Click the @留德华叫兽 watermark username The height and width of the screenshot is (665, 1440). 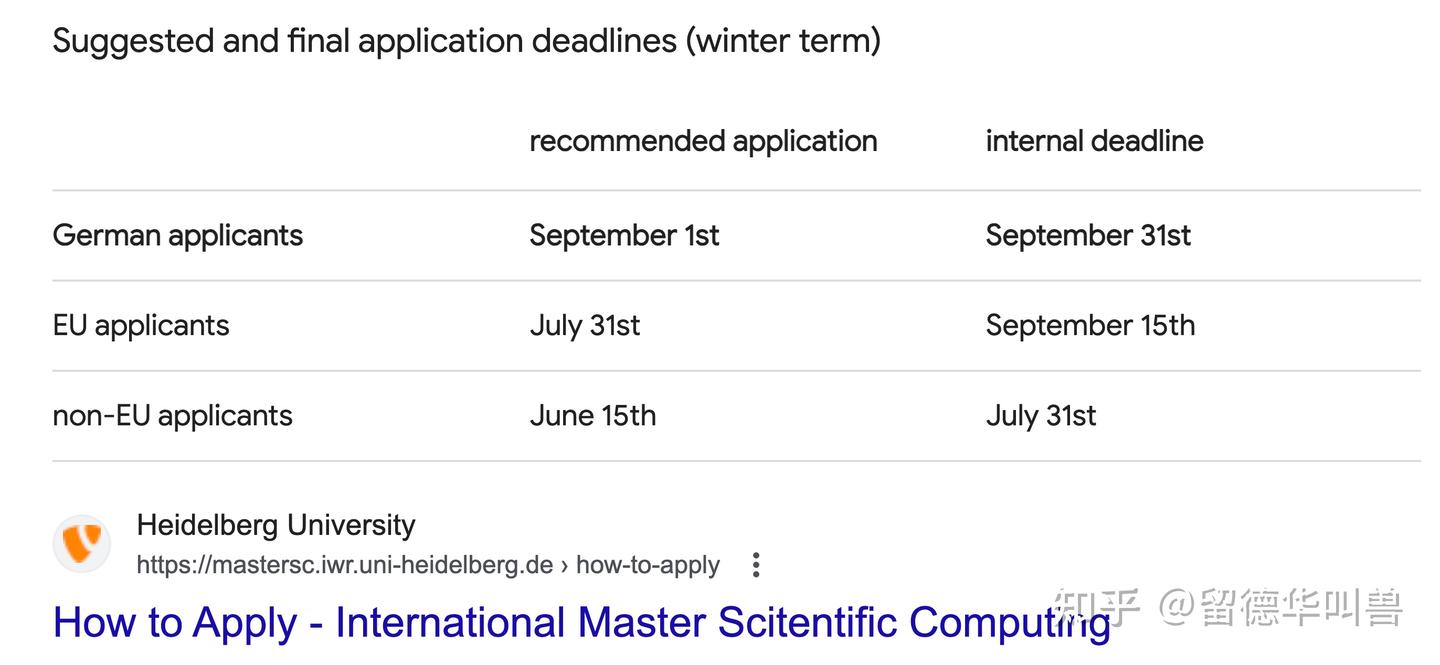[x=1282, y=607]
